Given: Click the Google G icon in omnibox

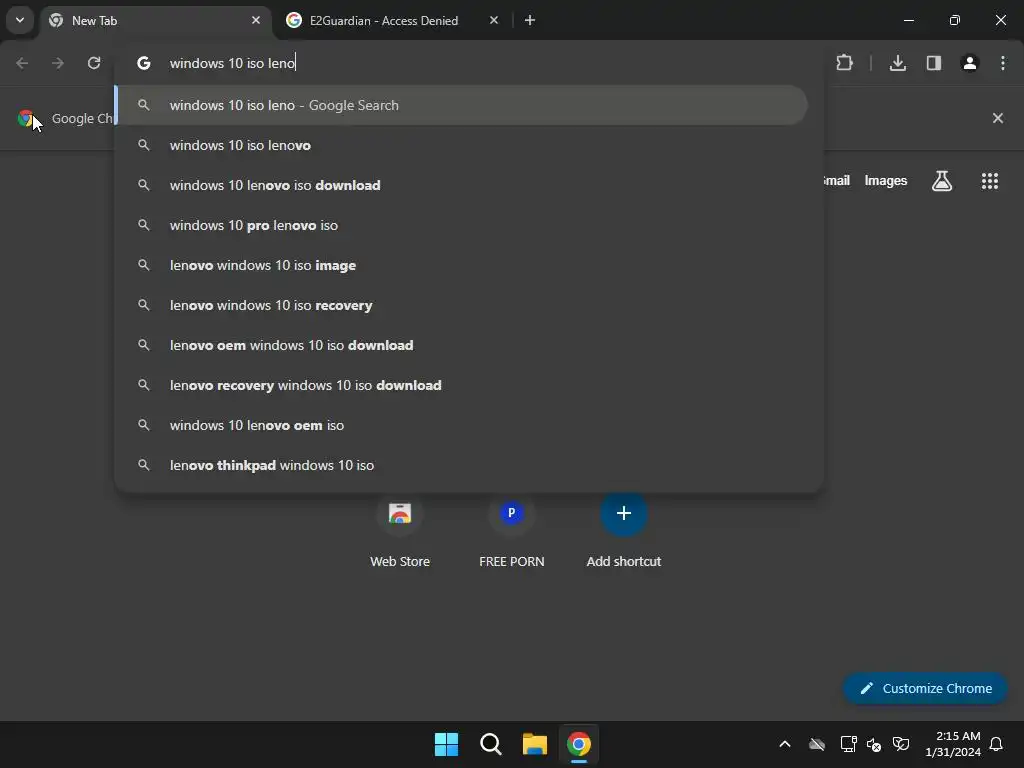Looking at the screenshot, I should tap(144, 63).
